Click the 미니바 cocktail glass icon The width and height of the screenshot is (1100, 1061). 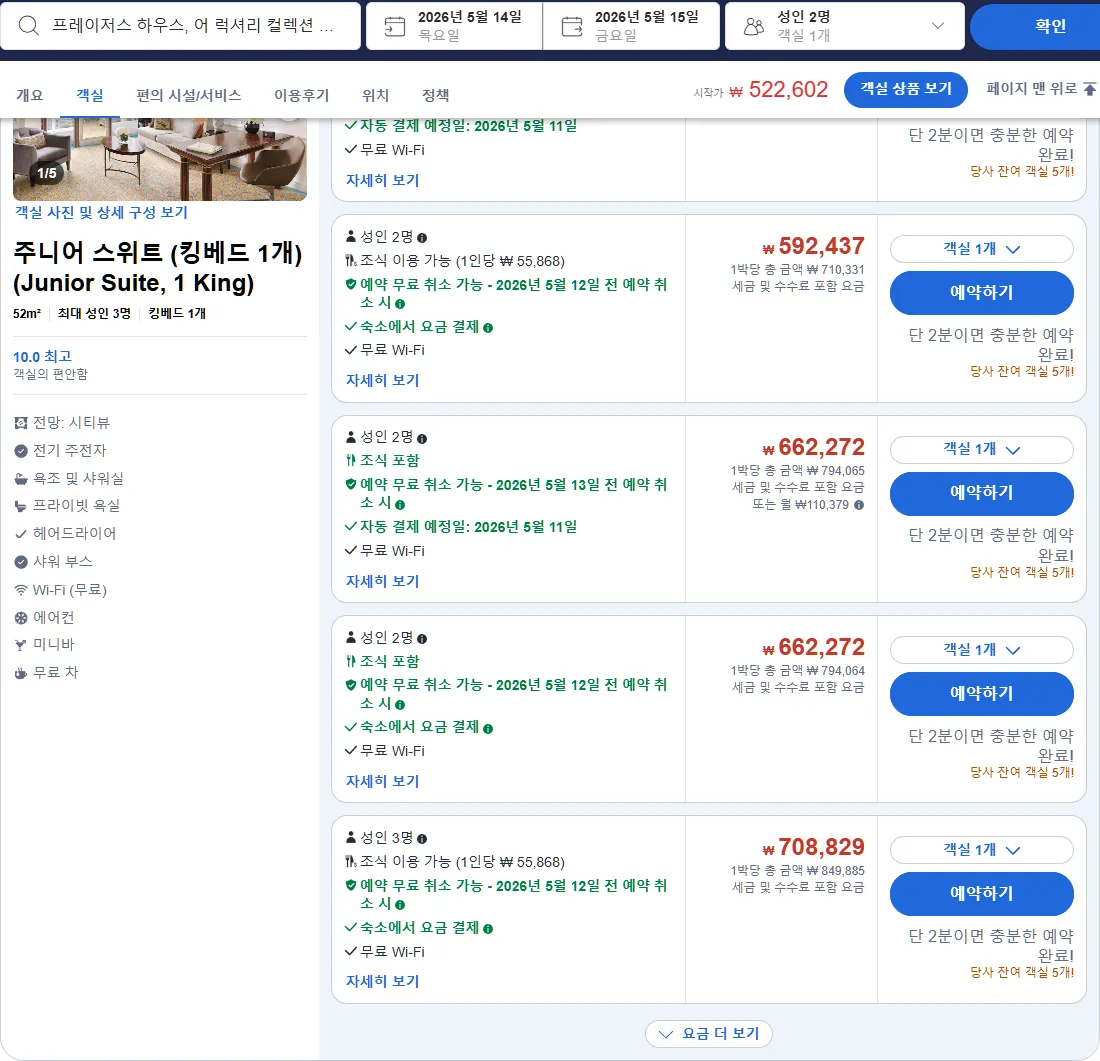click(21, 645)
